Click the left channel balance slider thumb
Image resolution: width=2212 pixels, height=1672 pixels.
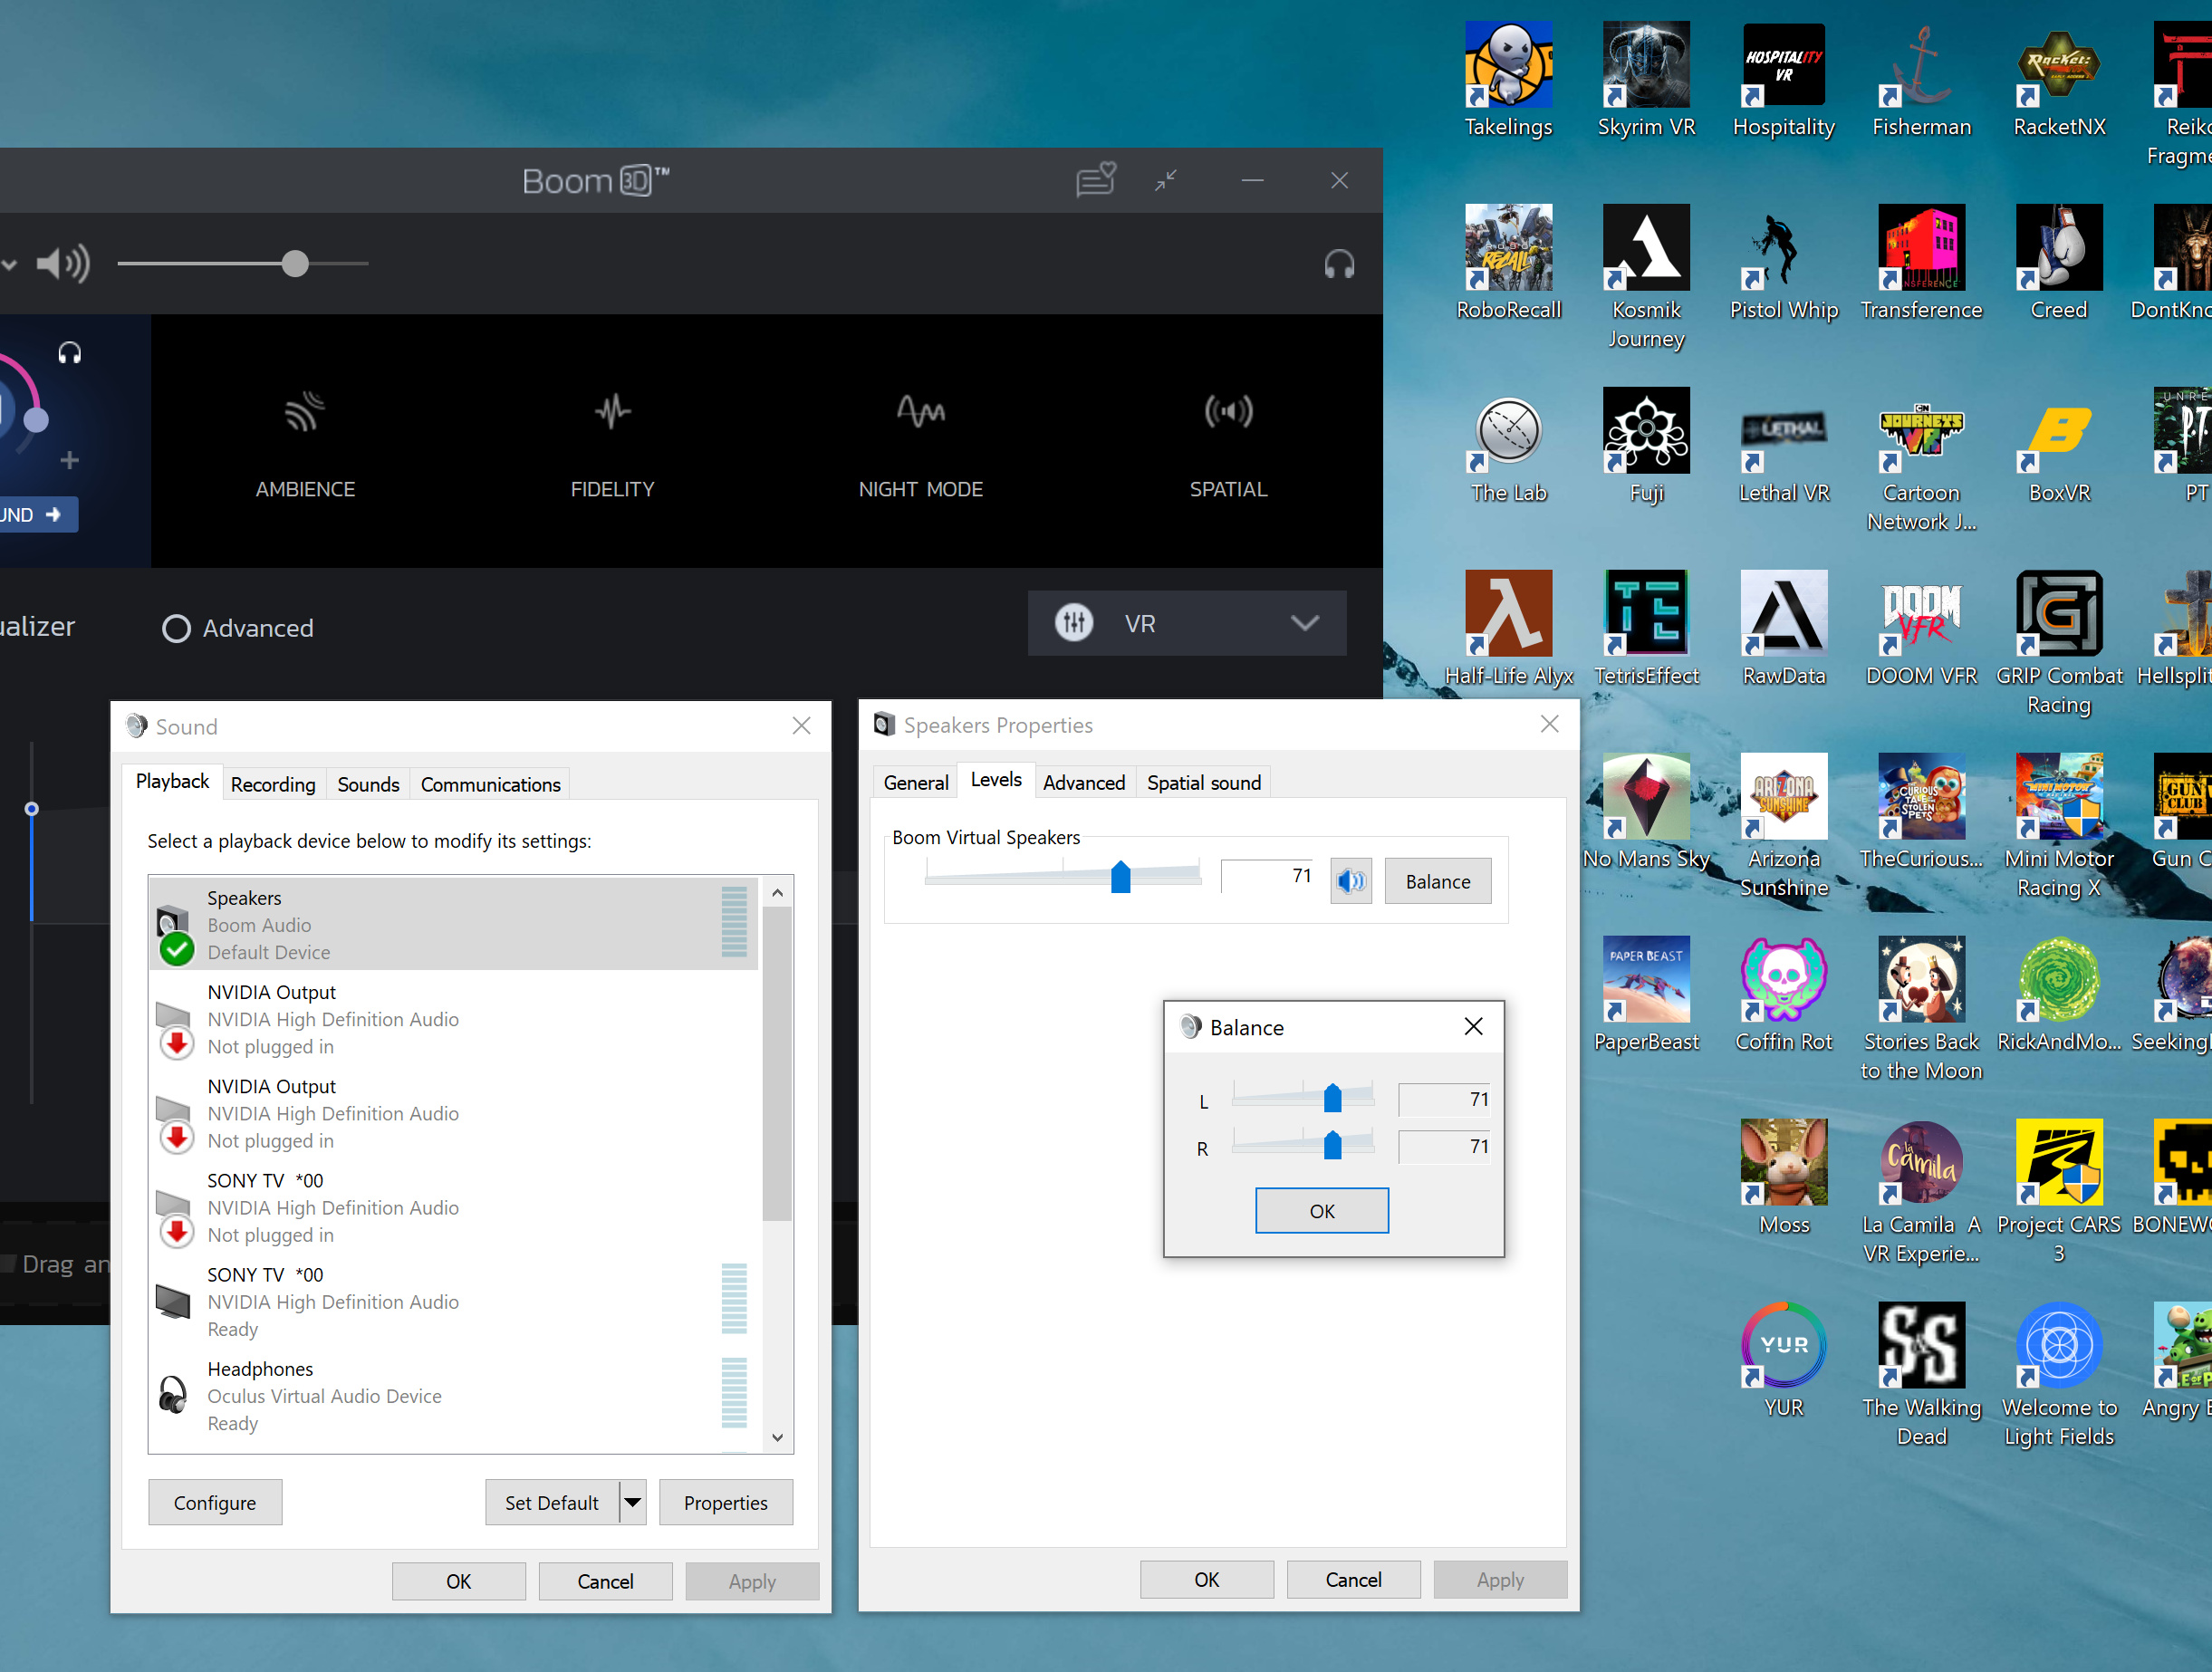click(1332, 1098)
